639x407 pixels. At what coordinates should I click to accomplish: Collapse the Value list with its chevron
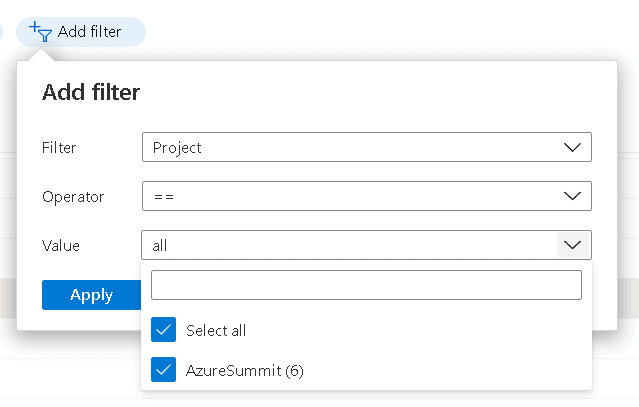pyautogui.click(x=573, y=245)
